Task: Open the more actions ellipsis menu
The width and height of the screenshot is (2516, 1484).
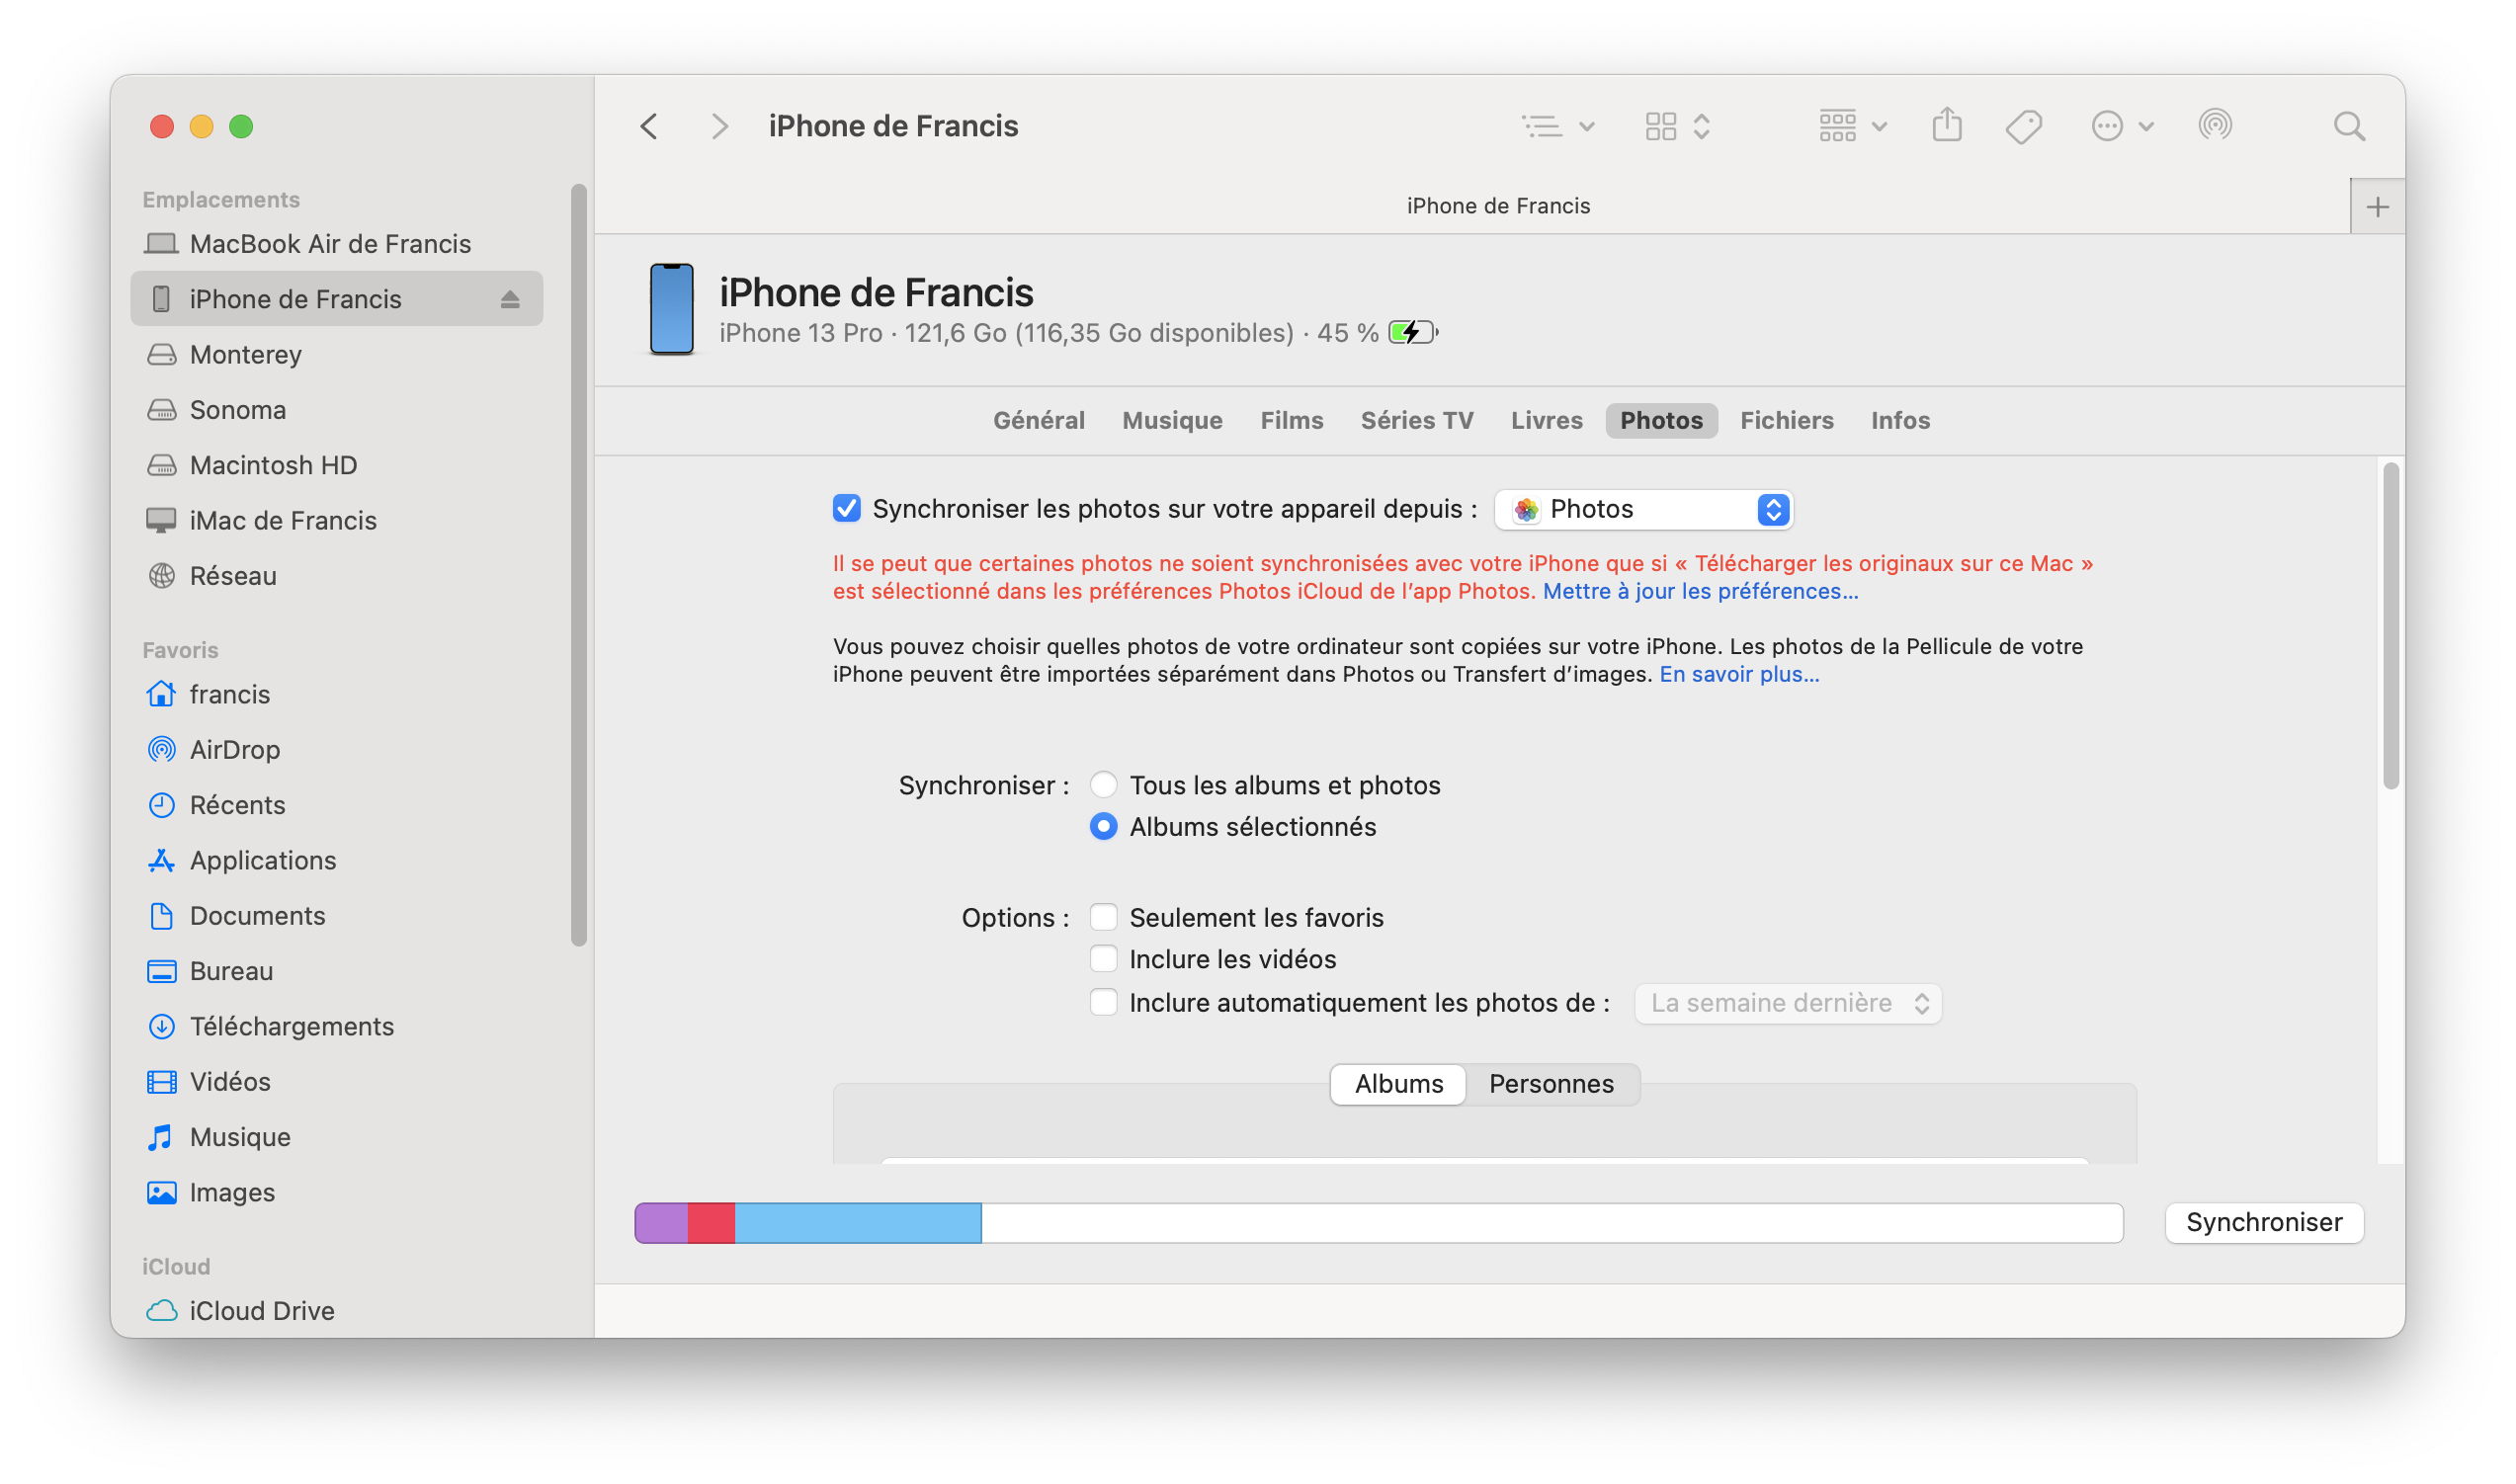Action: point(2120,126)
